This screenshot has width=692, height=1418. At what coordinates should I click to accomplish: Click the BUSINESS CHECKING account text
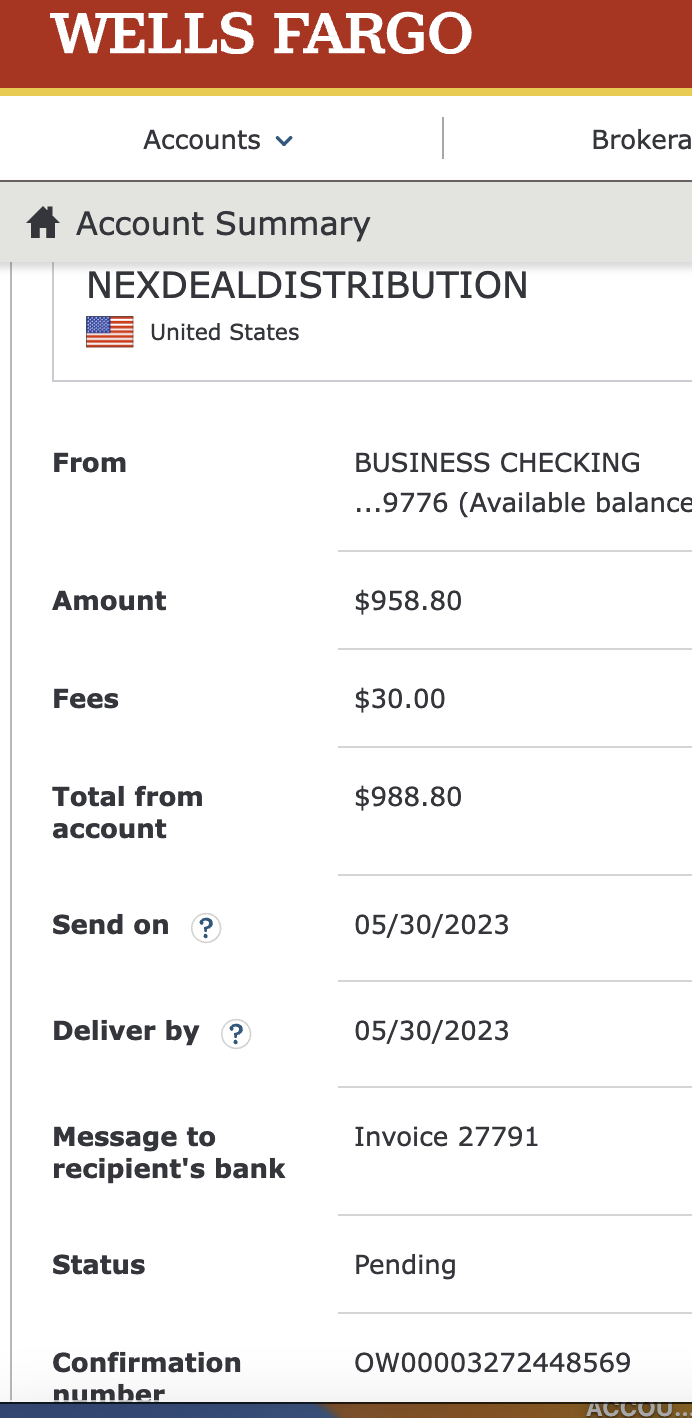click(497, 463)
